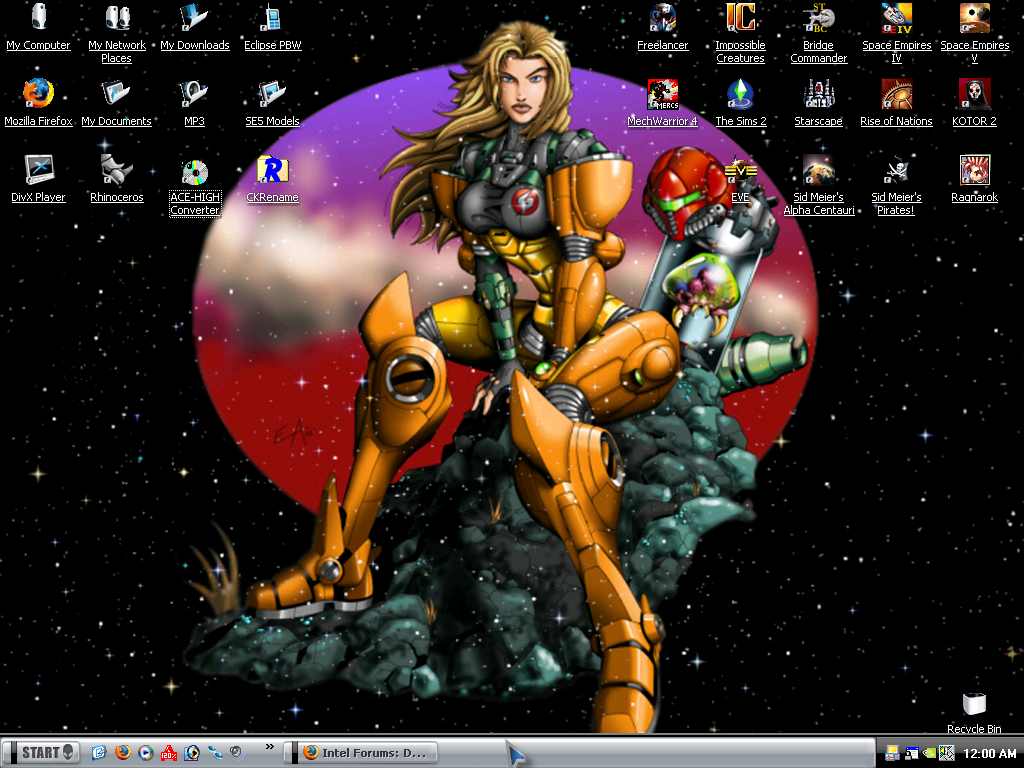Screen dimensions: 1024x768
Task: Open the MechWarrior 4 shortcut
Action: click(662, 95)
